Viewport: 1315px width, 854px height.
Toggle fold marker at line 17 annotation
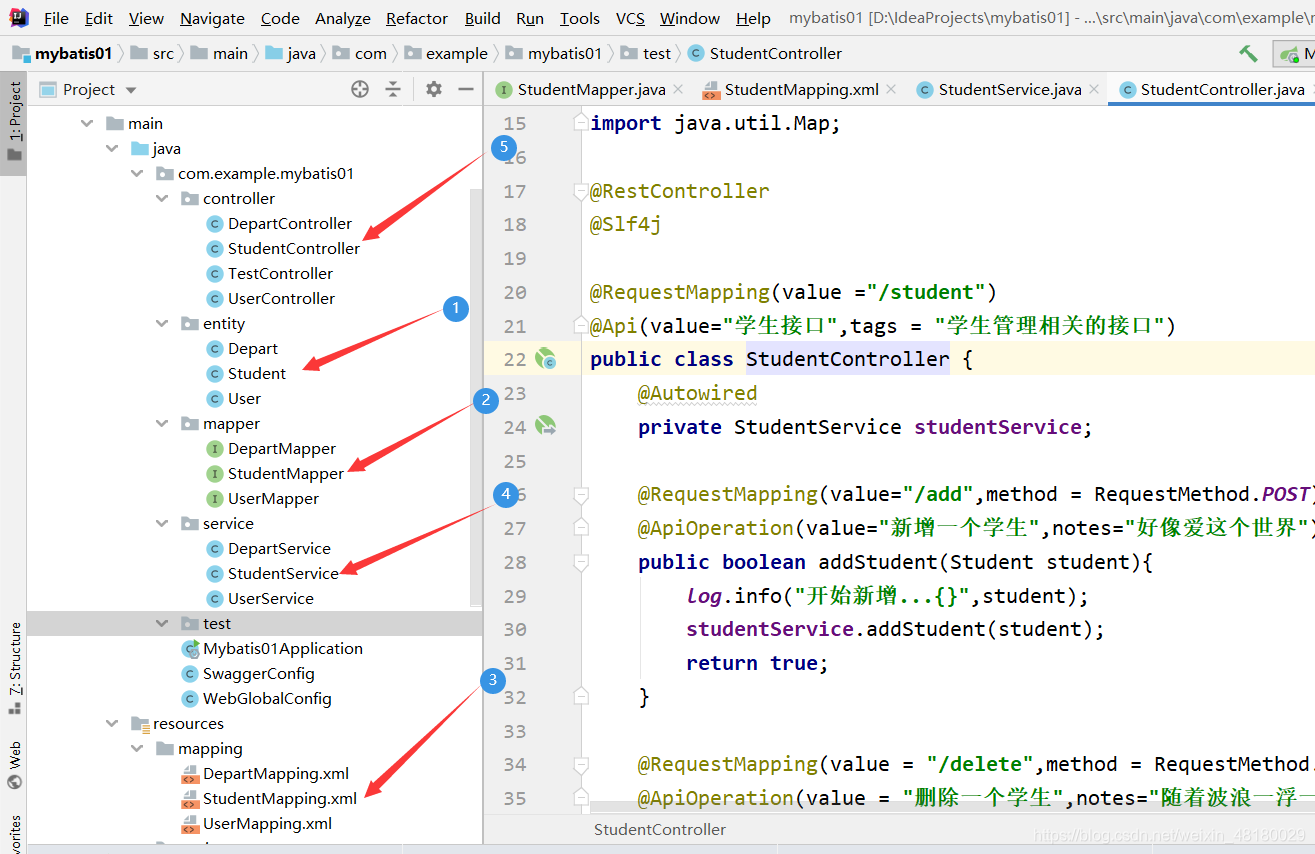[x=580, y=190]
